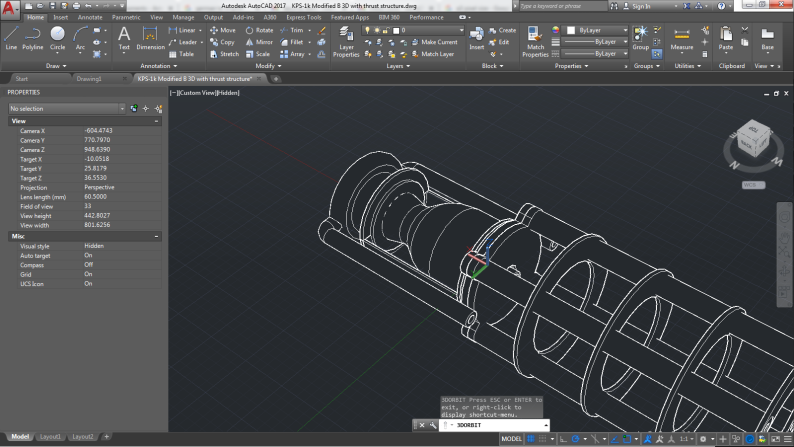The width and height of the screenshot is (794, 447).
Task: Click the Array tool
Action: pyautogui.click(x=292, y=54)
